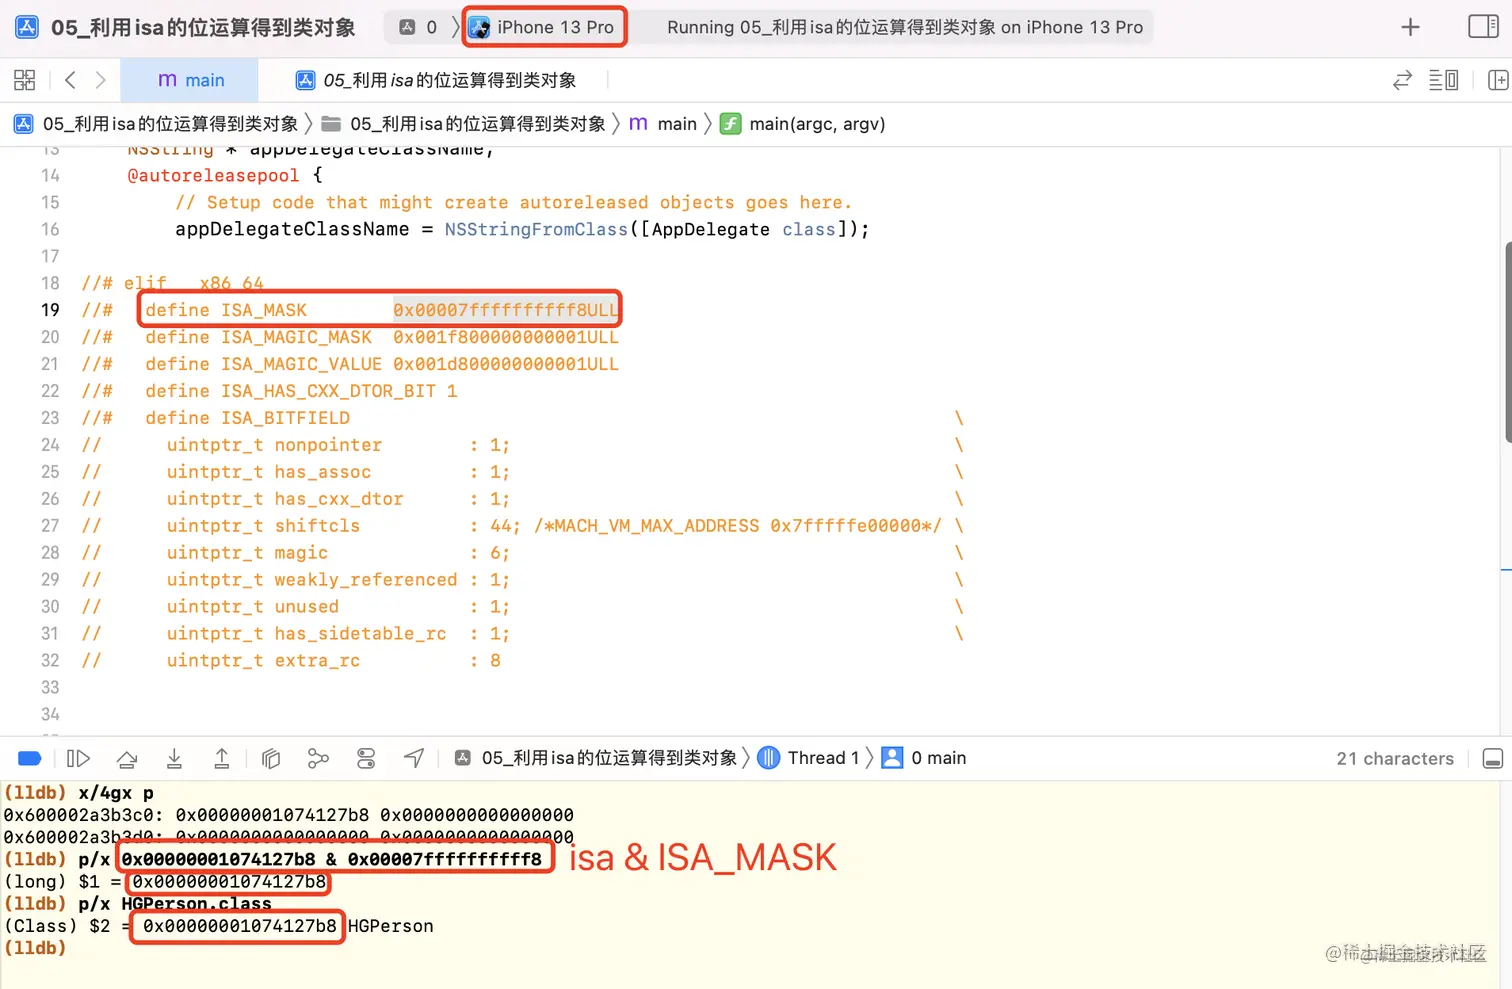
Task: Open the Environment Overrides button
Action: (366, 758)
